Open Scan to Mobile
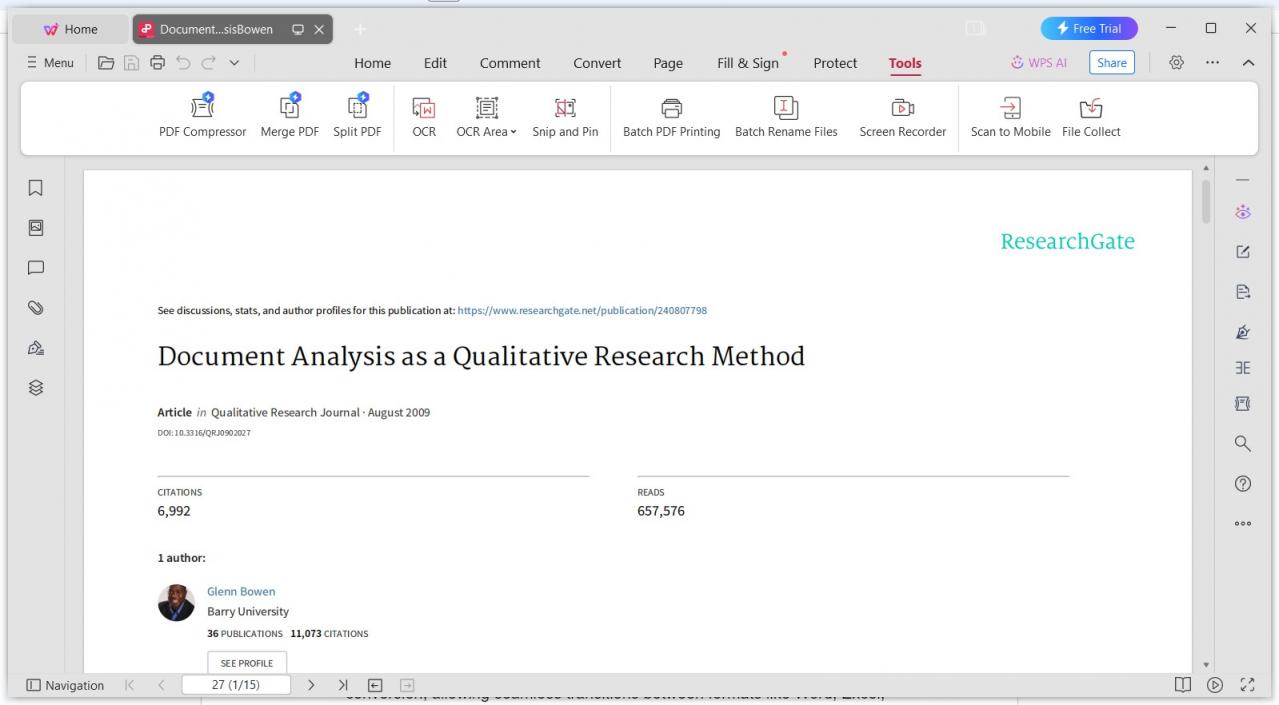 coord(1011,116)
